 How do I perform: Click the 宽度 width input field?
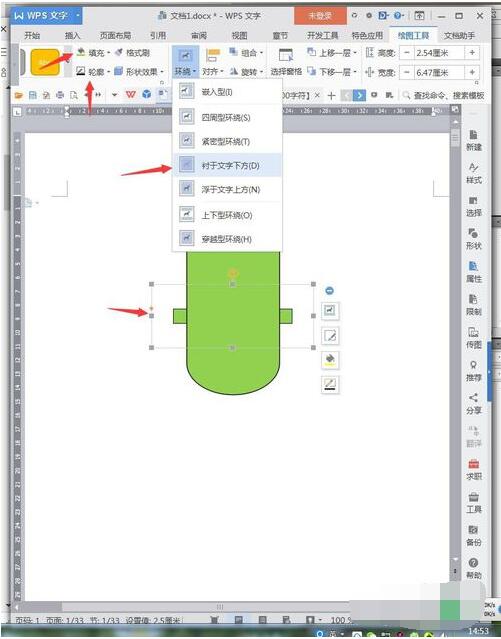439,73
